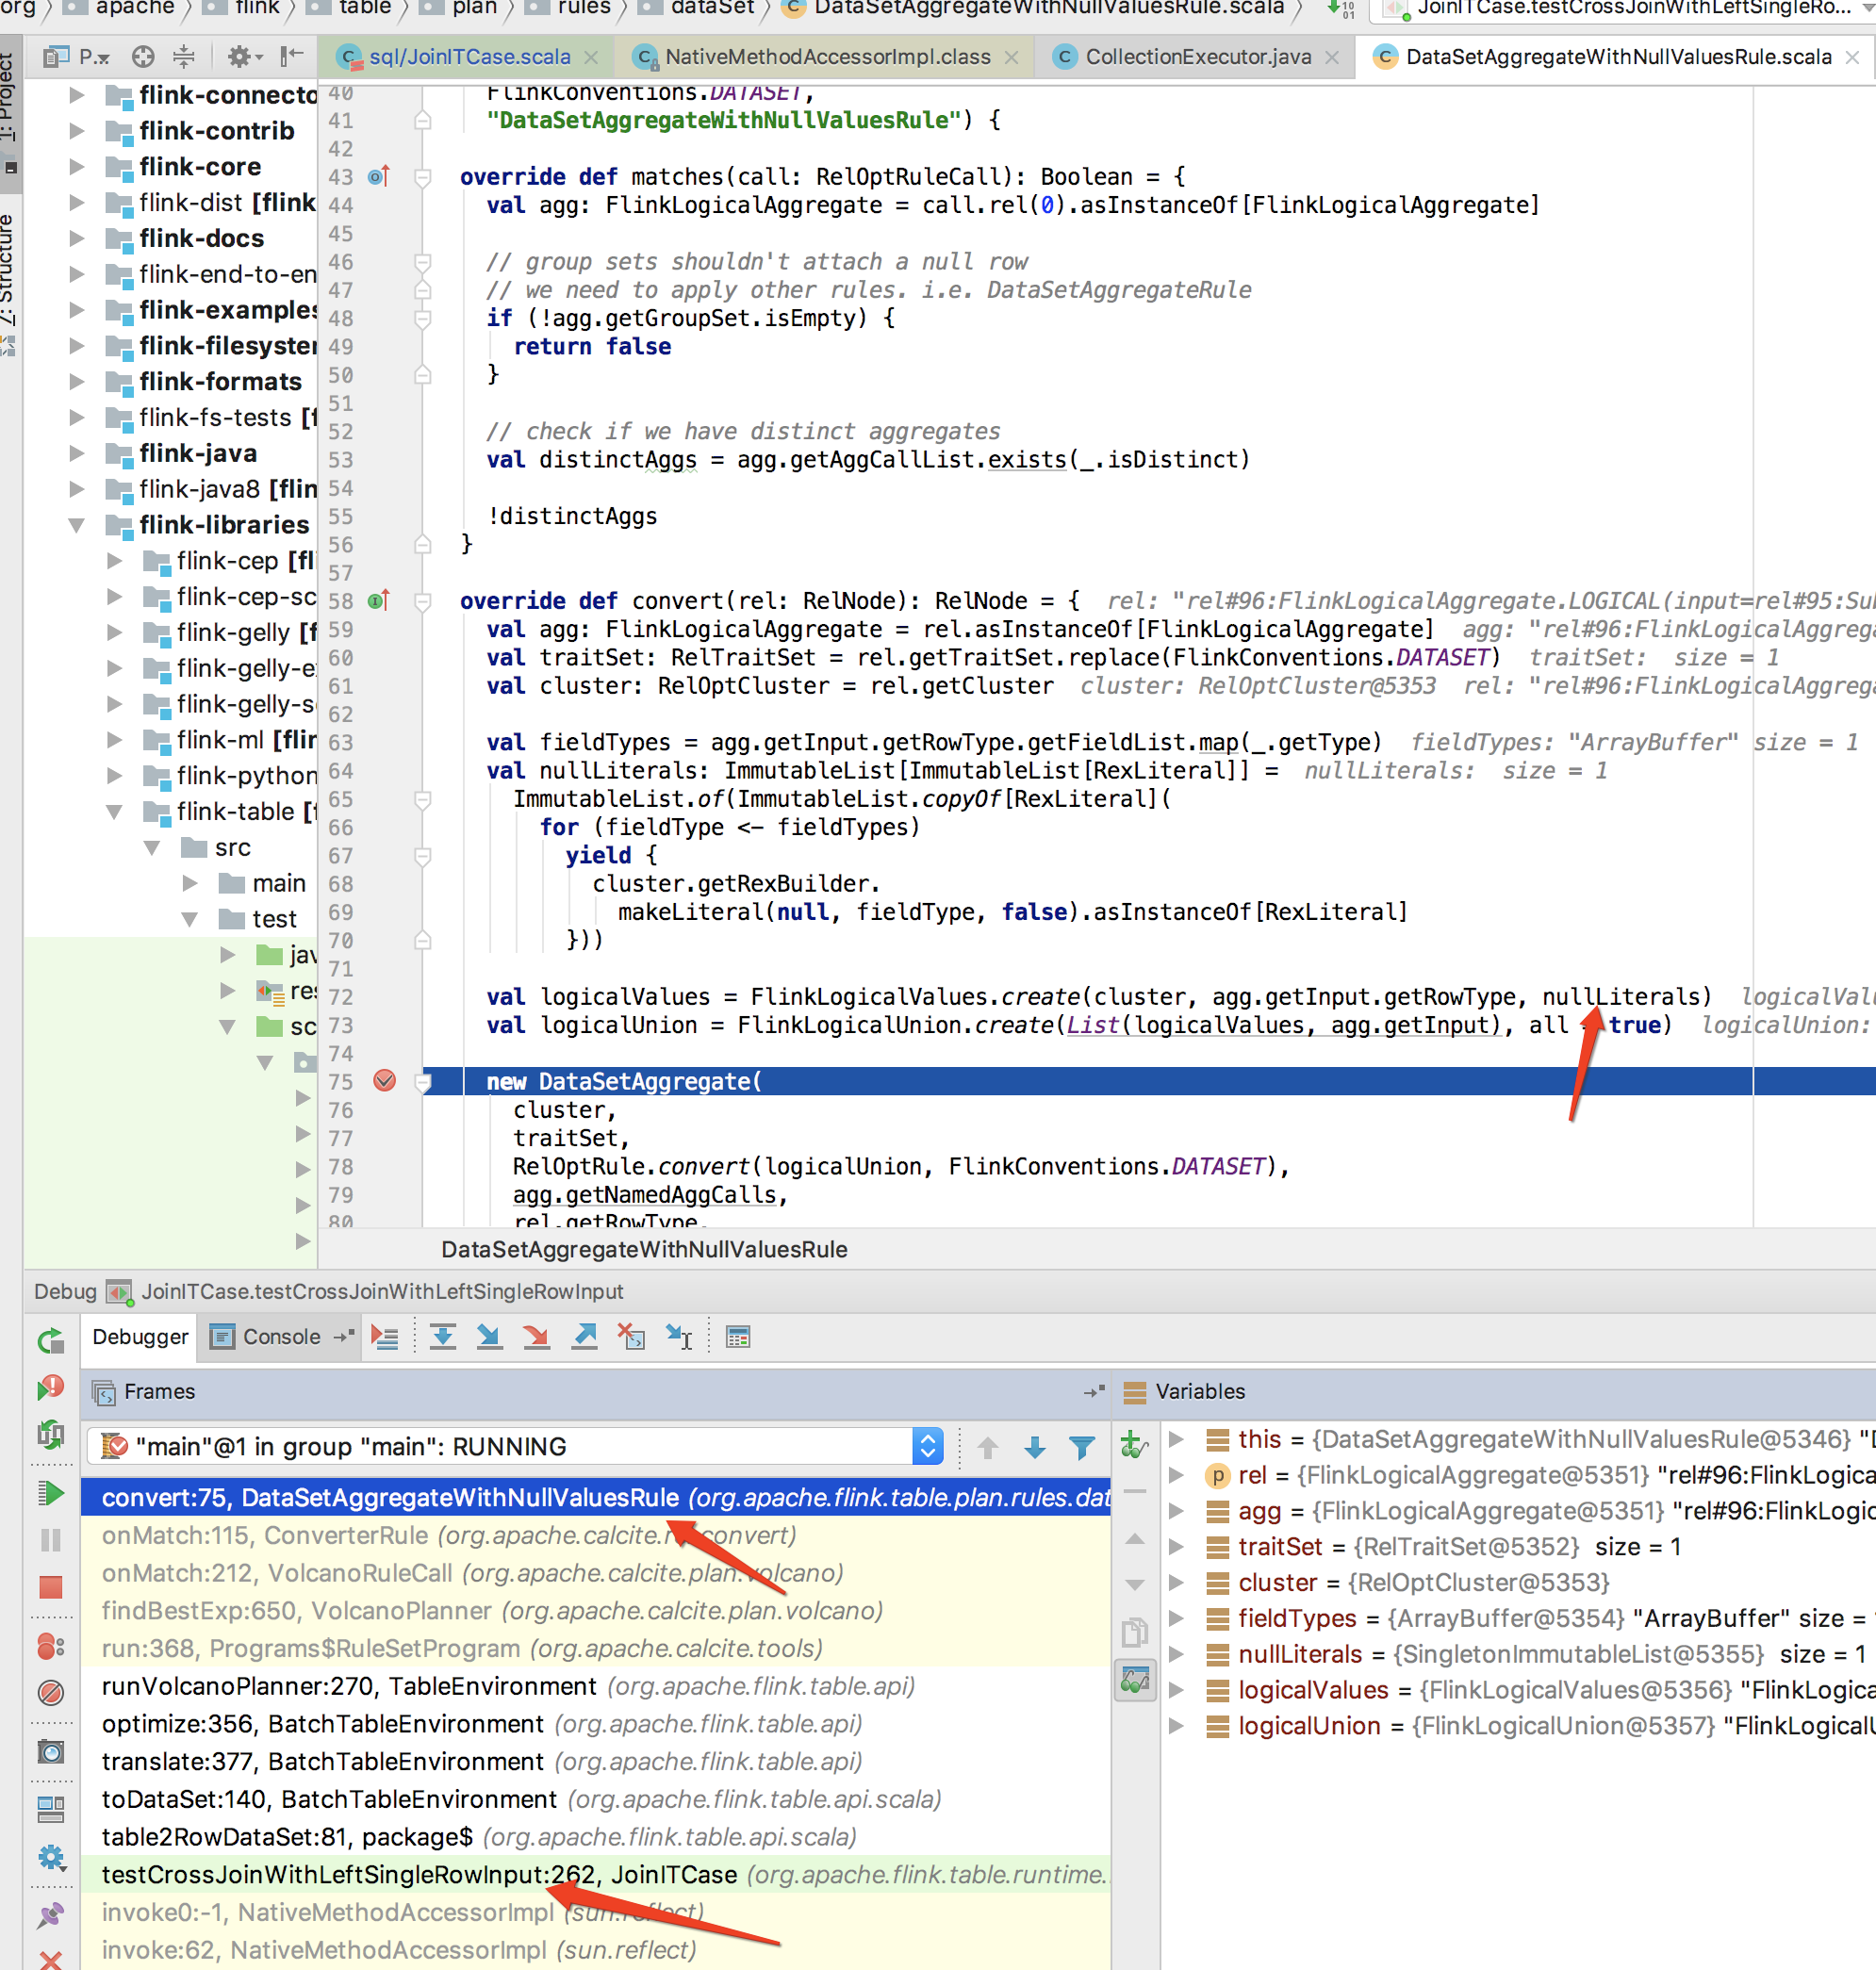The height and width of the screenshot is (1970, 1876).
Task: Click the Step Into debugger icon
Action: click(x=489, y=1337)
